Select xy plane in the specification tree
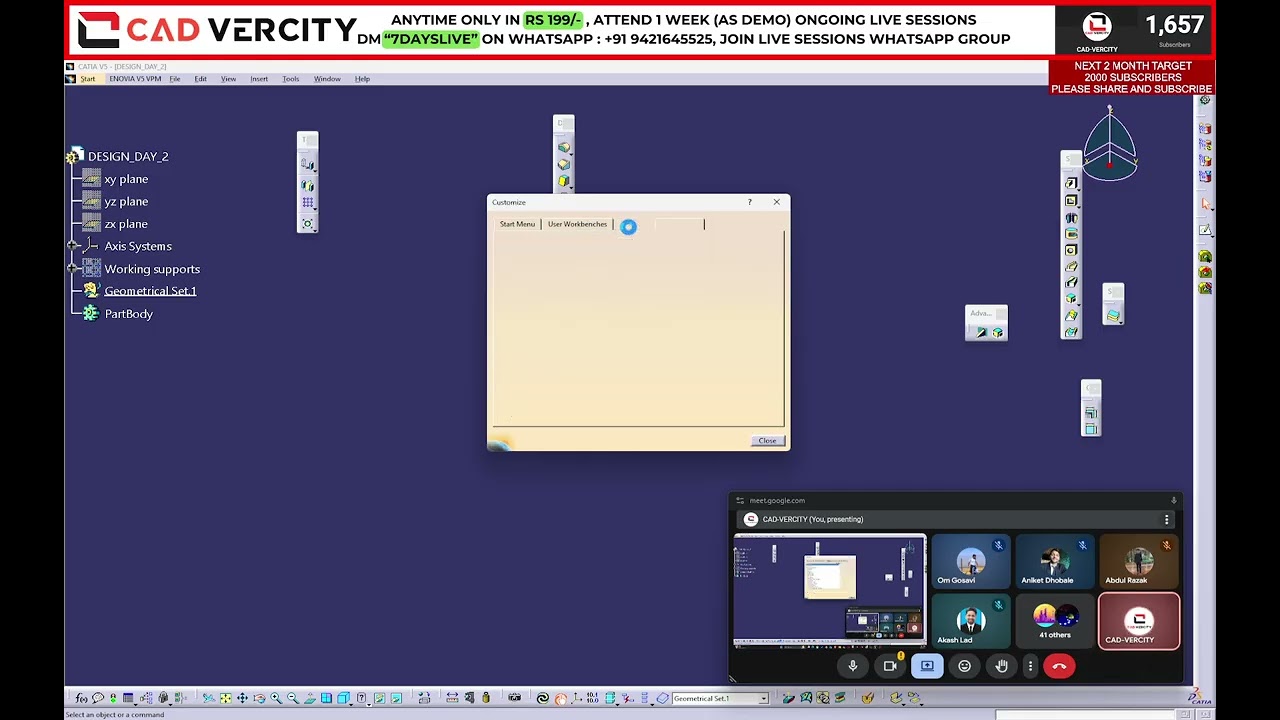The height and width of the screenshot is (720, 1280). [126, 179]
